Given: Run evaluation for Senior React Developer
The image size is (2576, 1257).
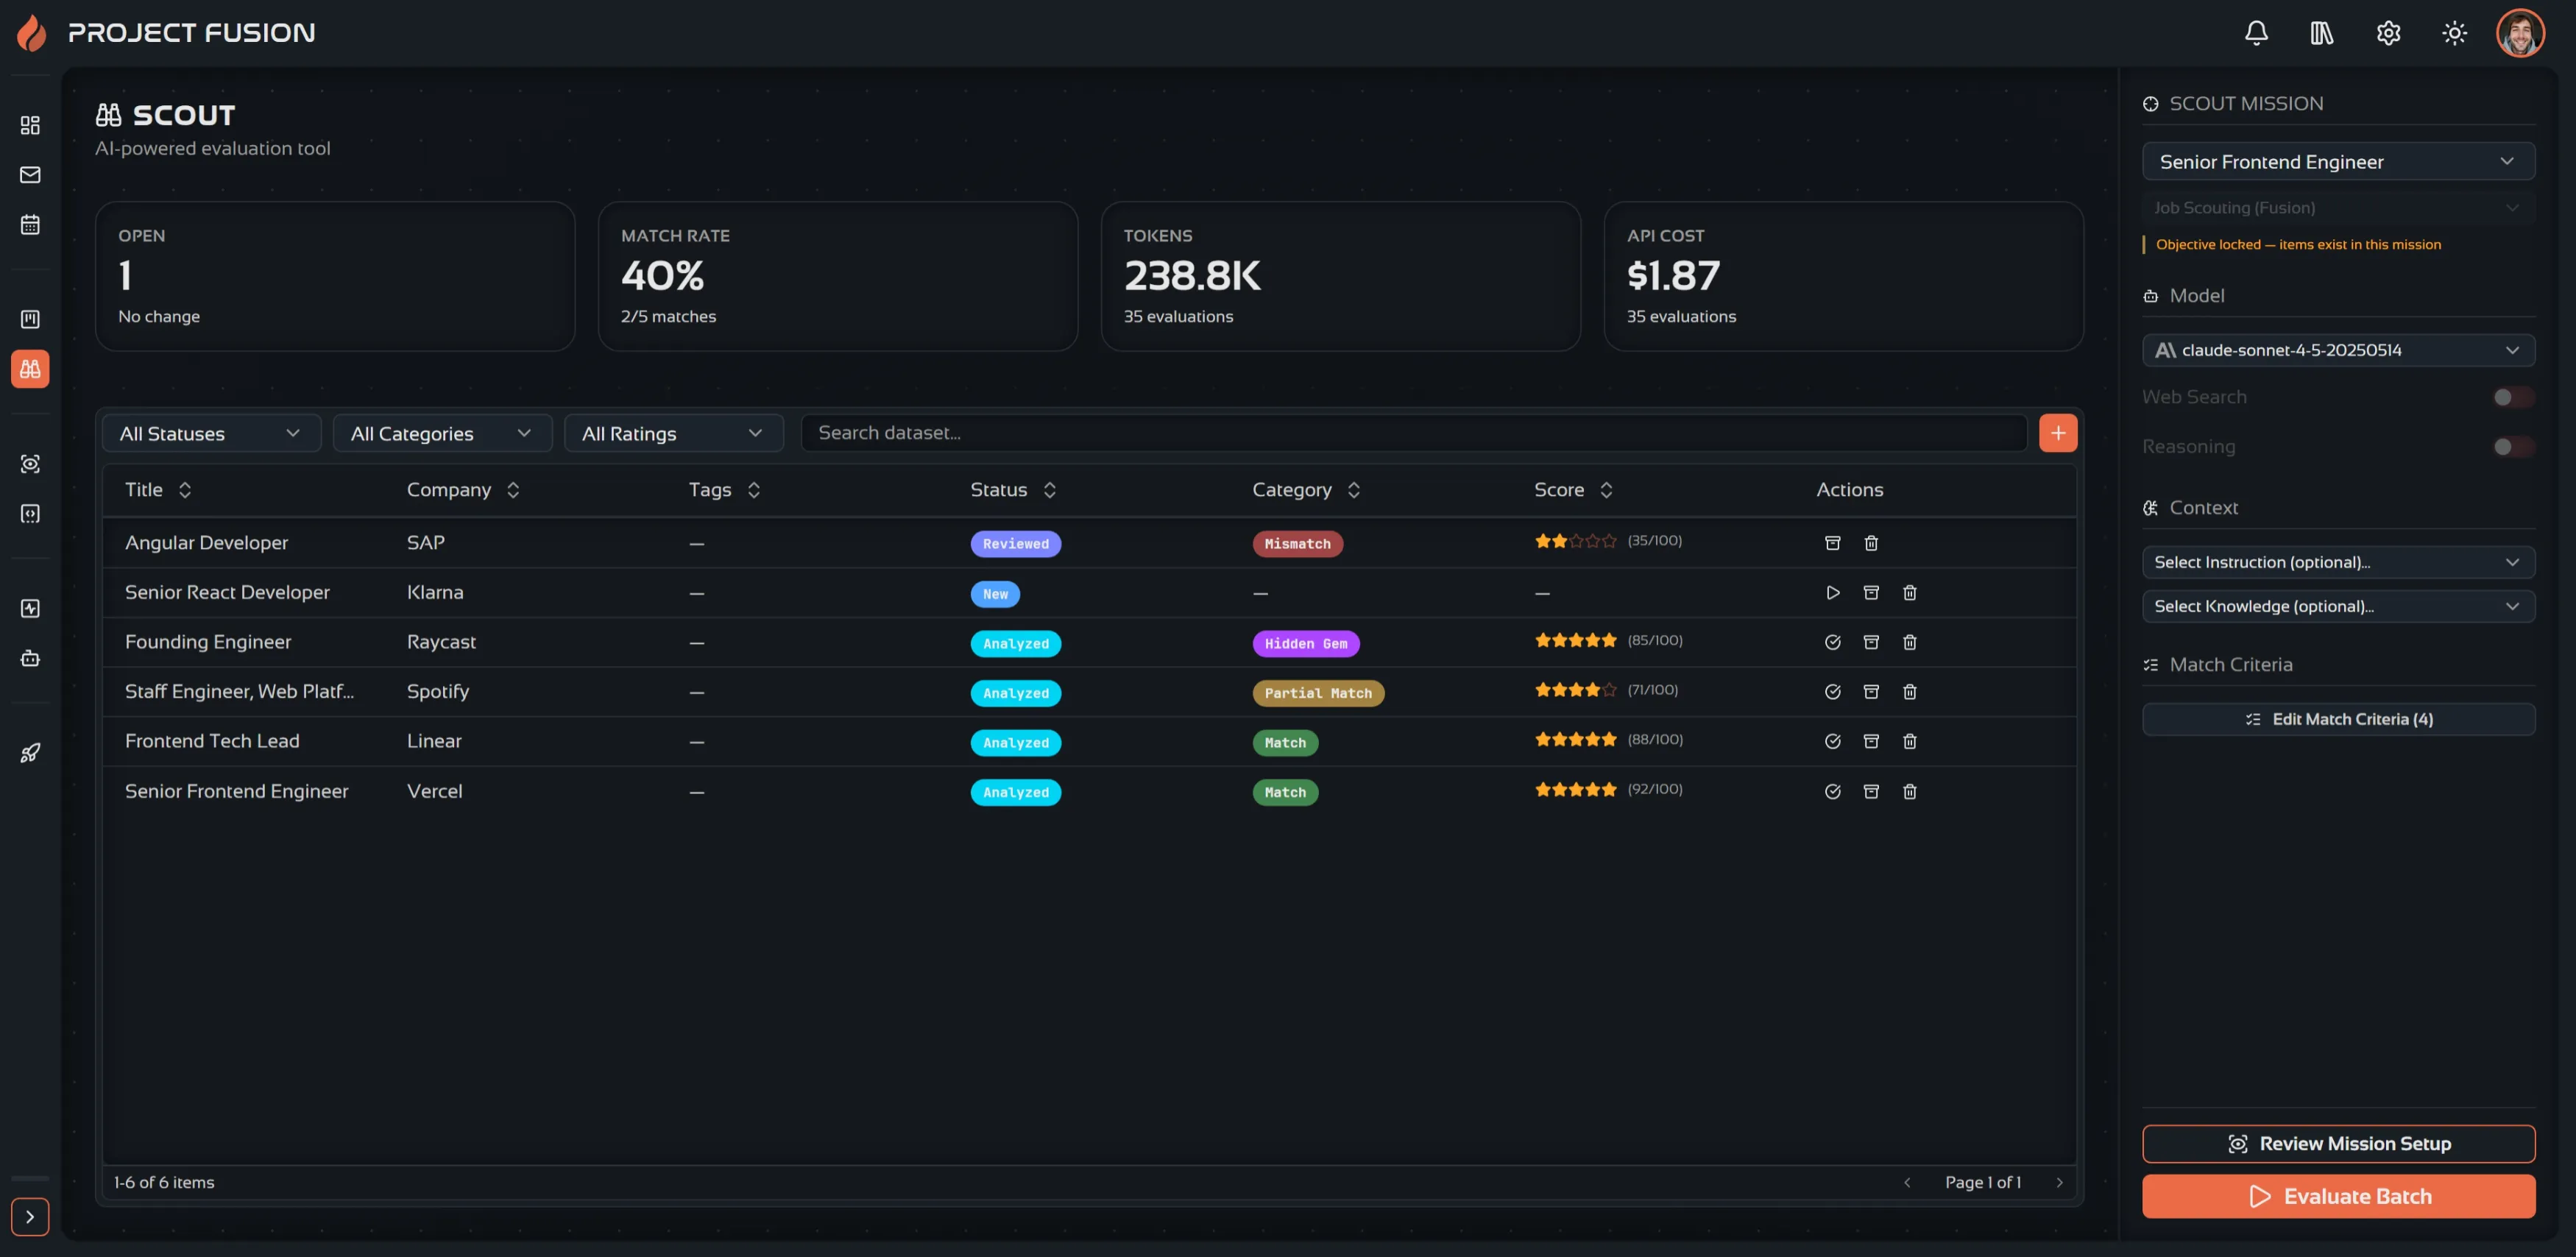Looking at the screenshot, I should (1832, 593).
